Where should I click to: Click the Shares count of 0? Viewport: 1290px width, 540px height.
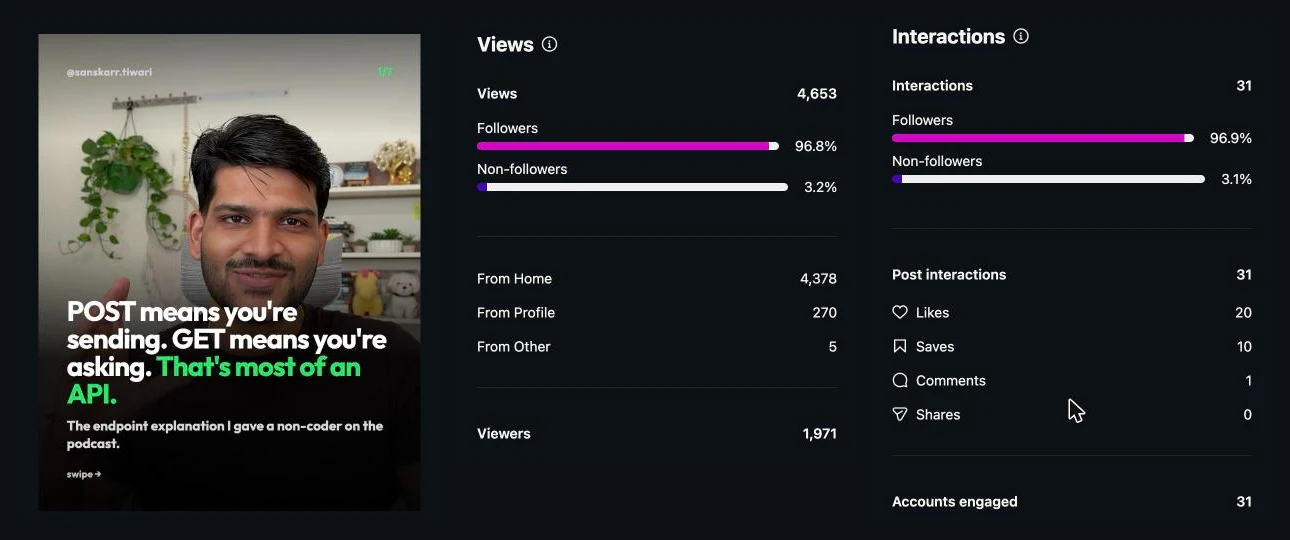(1247, 414)
